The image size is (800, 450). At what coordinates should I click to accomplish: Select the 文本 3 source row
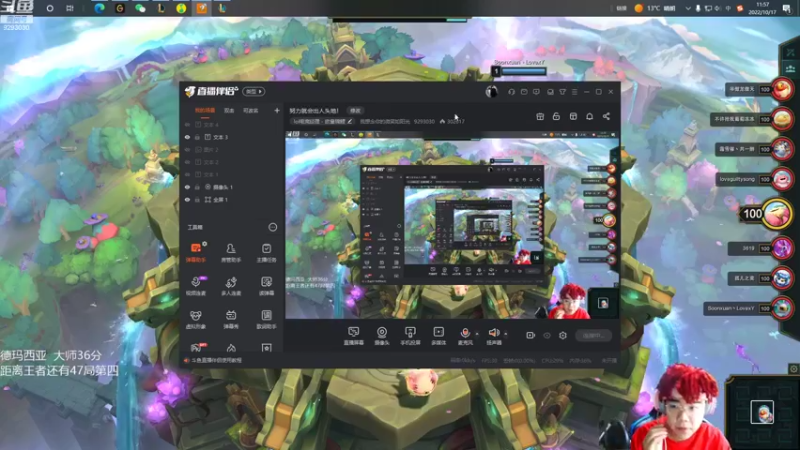[x=232, y=137]
